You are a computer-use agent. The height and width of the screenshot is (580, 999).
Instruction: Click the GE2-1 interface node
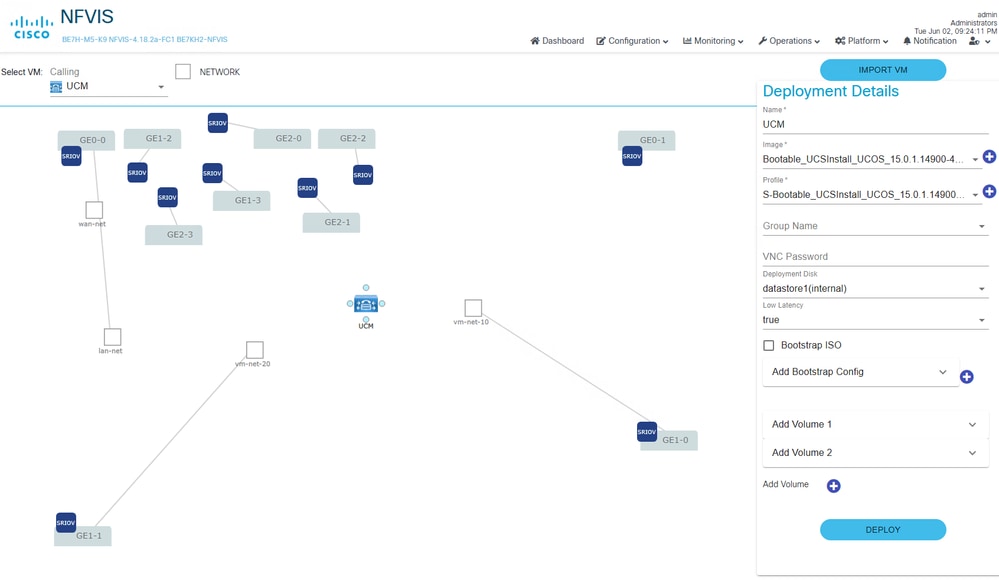point(331,222)
